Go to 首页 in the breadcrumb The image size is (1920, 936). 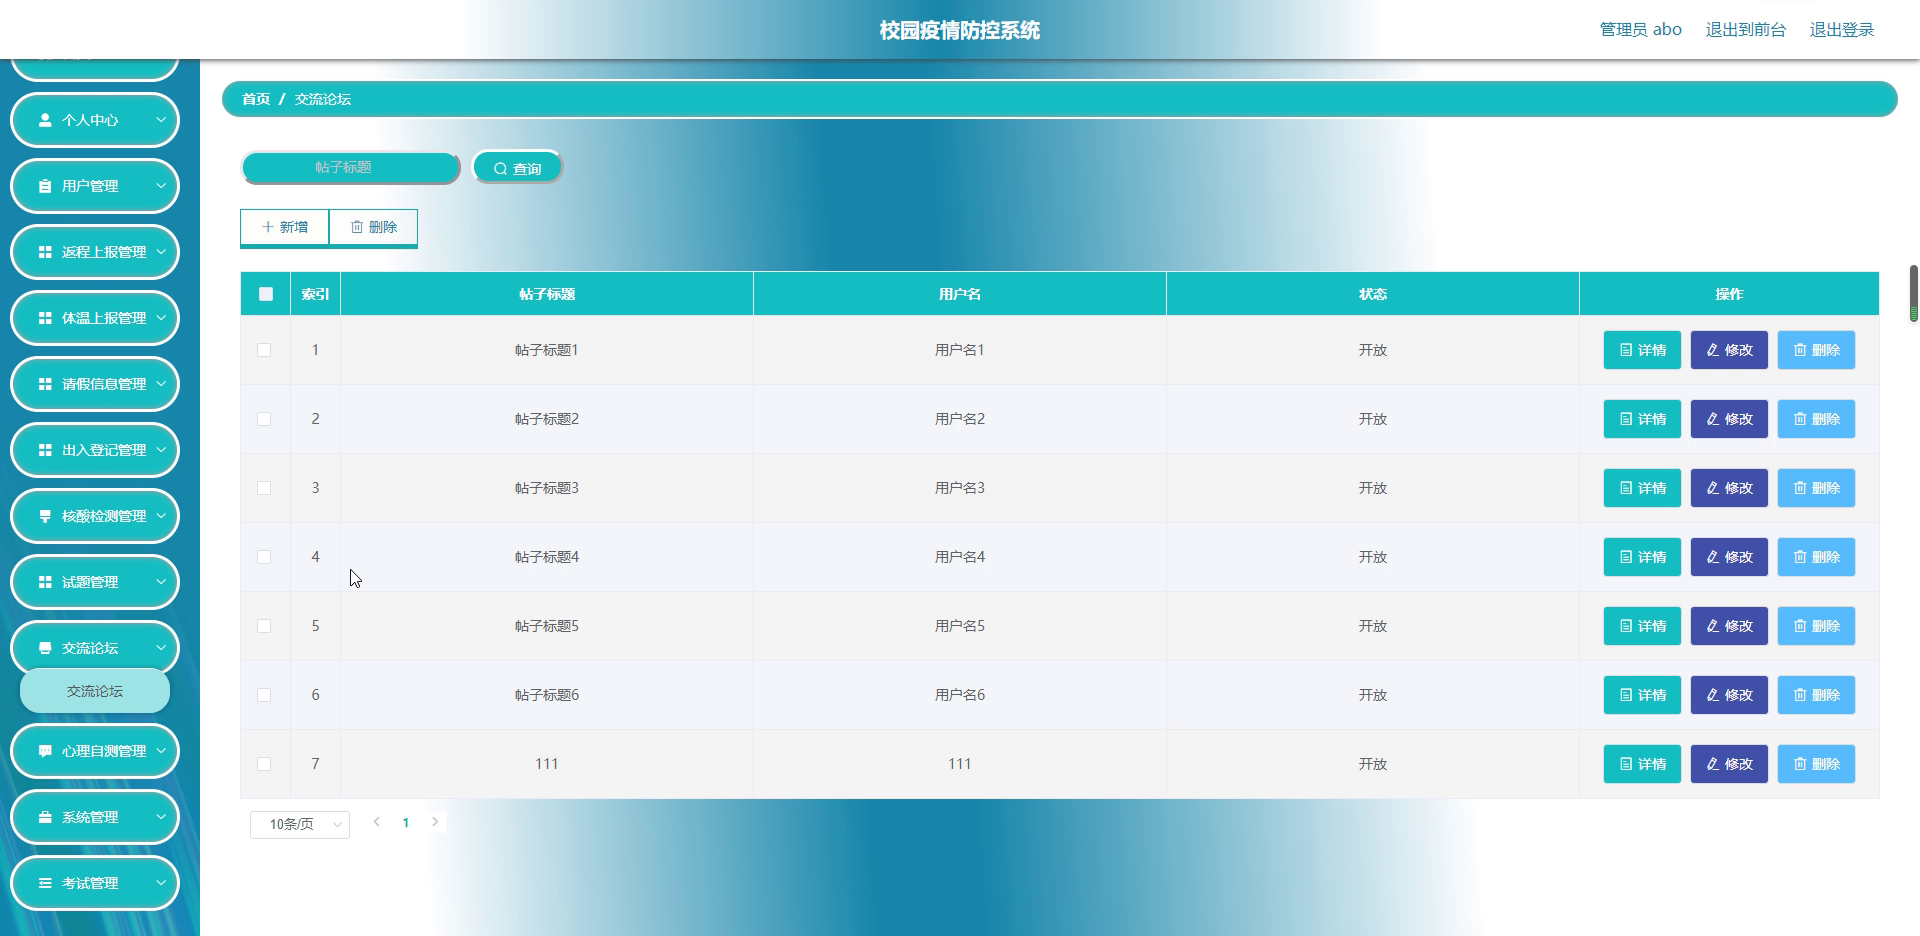coord(256,99)
